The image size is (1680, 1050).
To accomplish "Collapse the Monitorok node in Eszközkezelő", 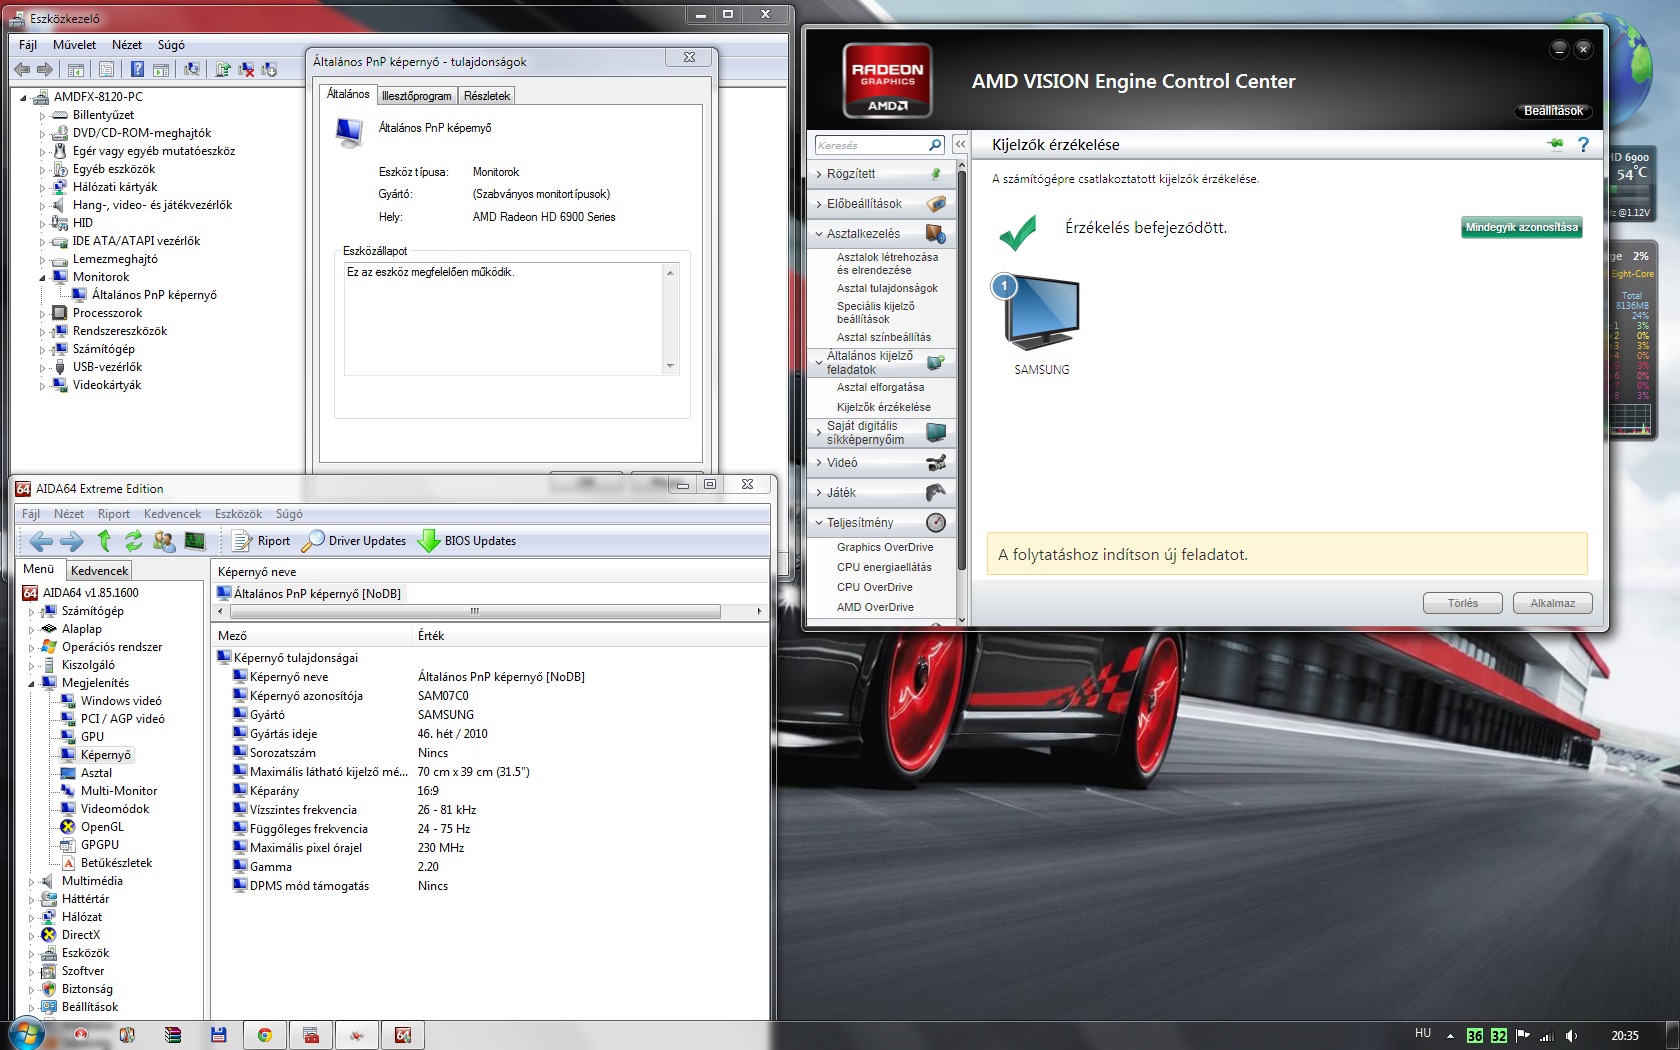I will (x=42, y=277).
